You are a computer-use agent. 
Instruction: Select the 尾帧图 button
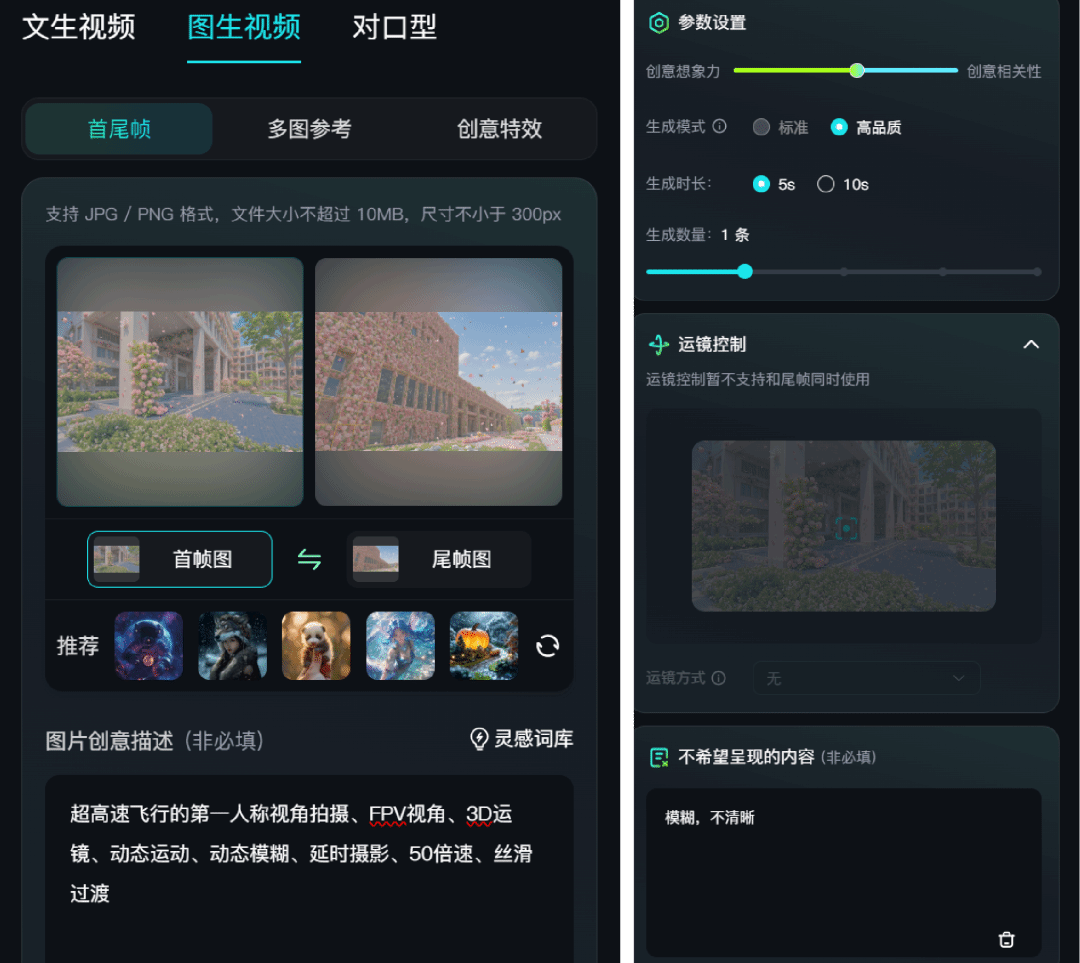439,559
